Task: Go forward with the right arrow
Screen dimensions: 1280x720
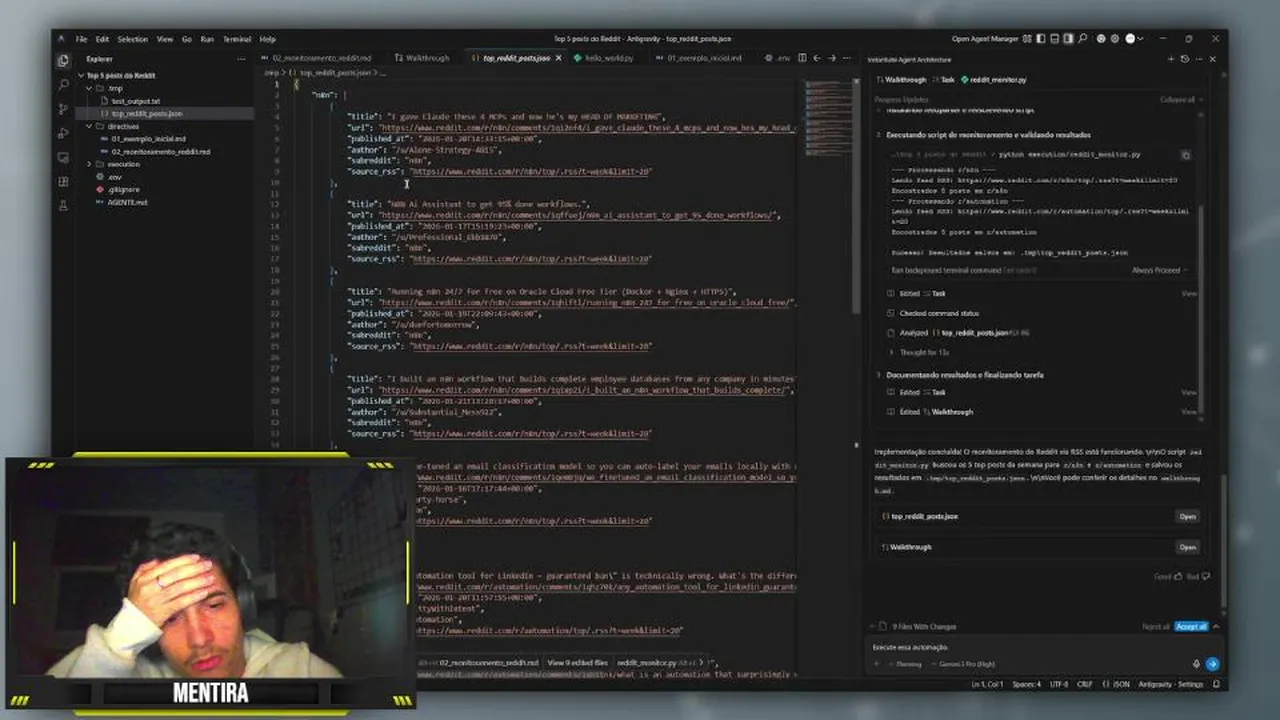Action: tap(832, 58)
